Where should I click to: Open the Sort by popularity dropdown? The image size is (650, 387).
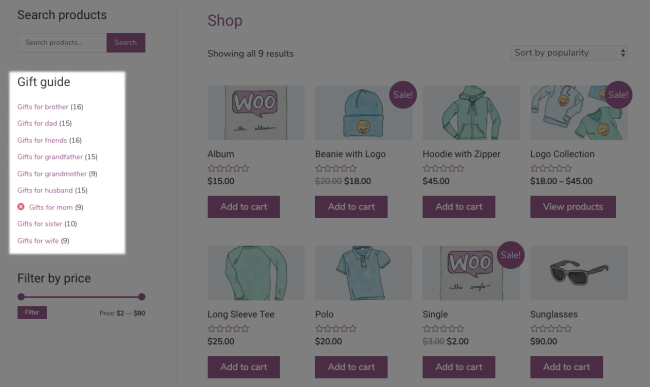click(569, 53)
